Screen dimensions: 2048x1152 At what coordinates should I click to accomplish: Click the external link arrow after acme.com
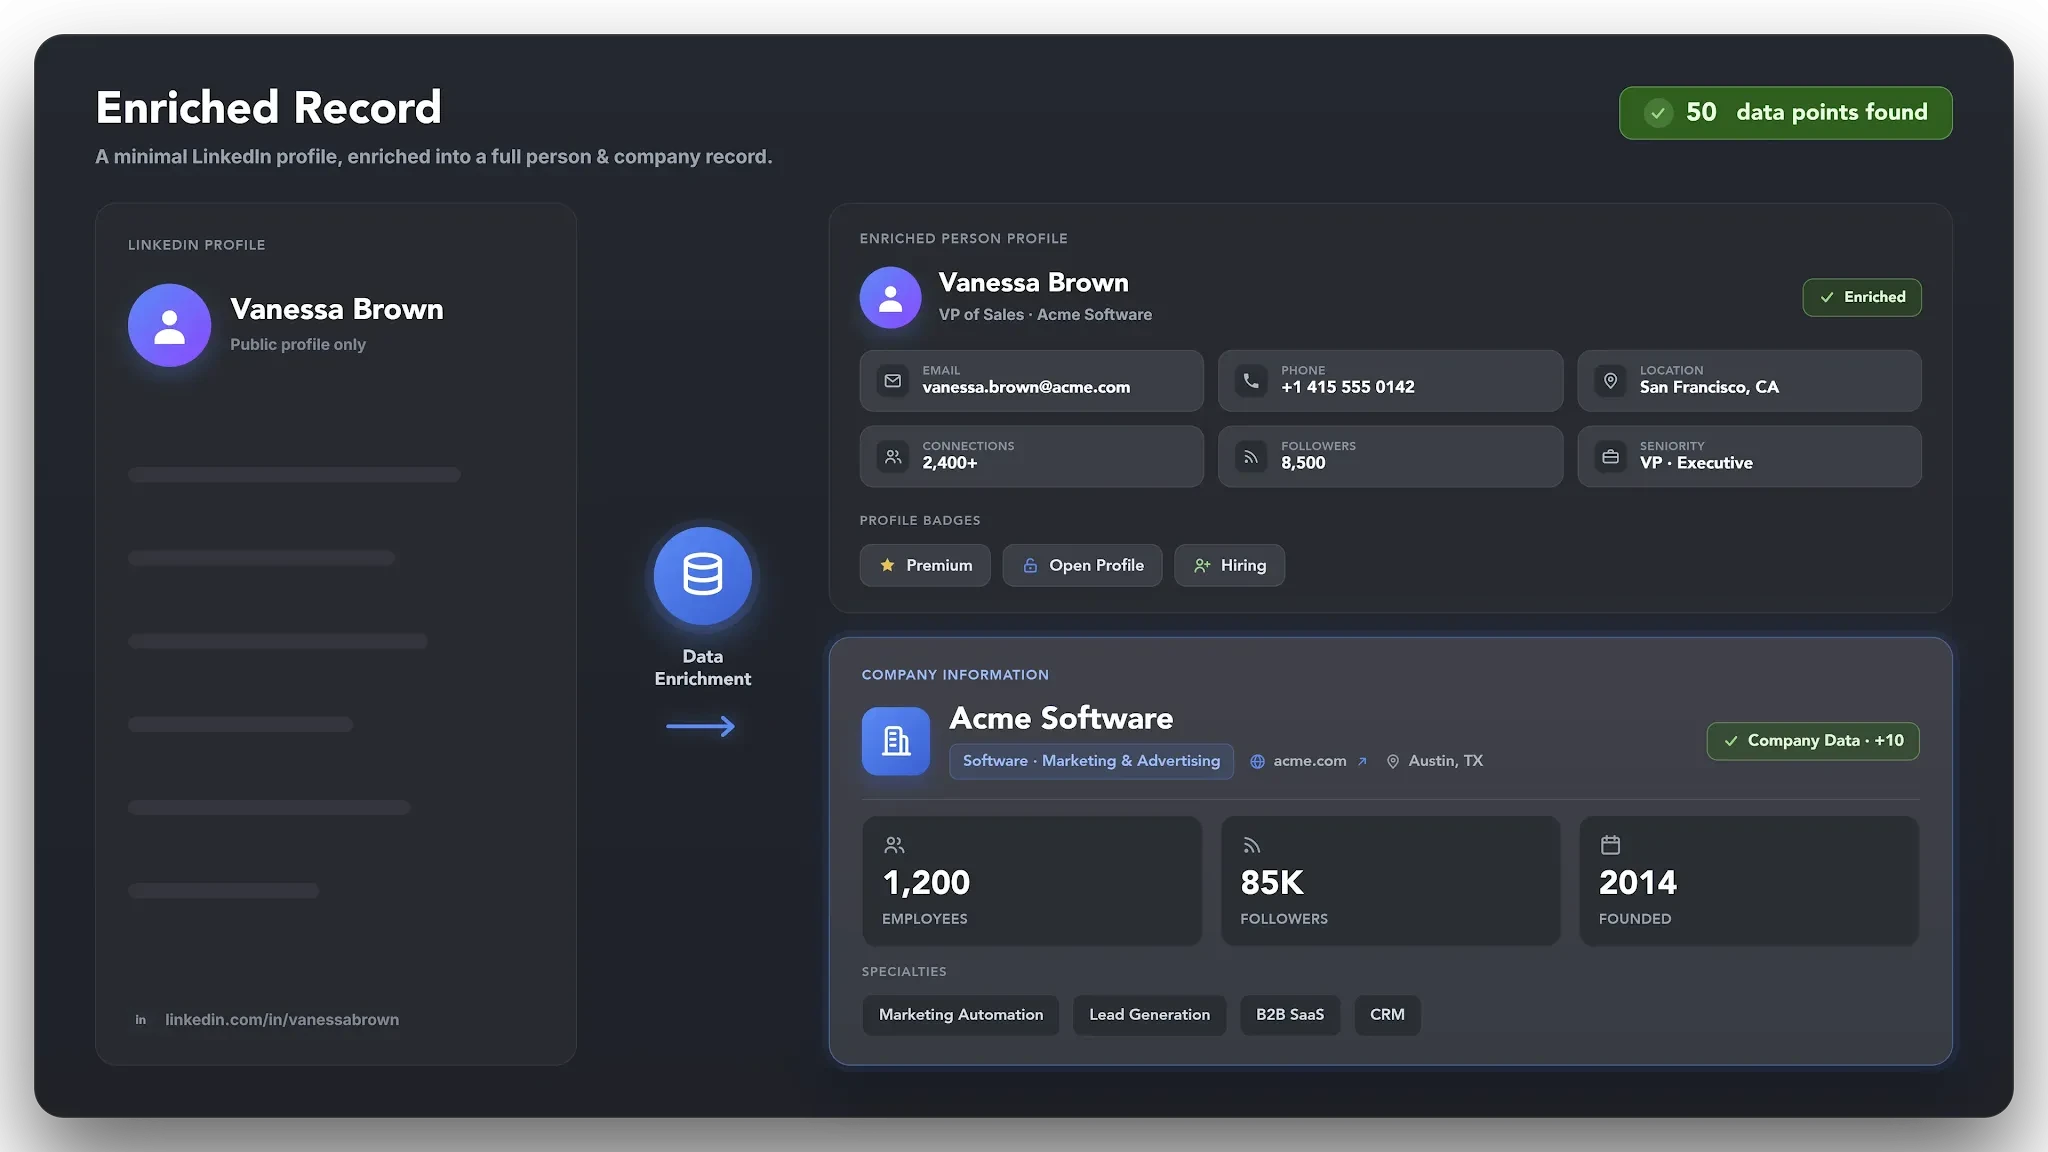point(1362,762)
